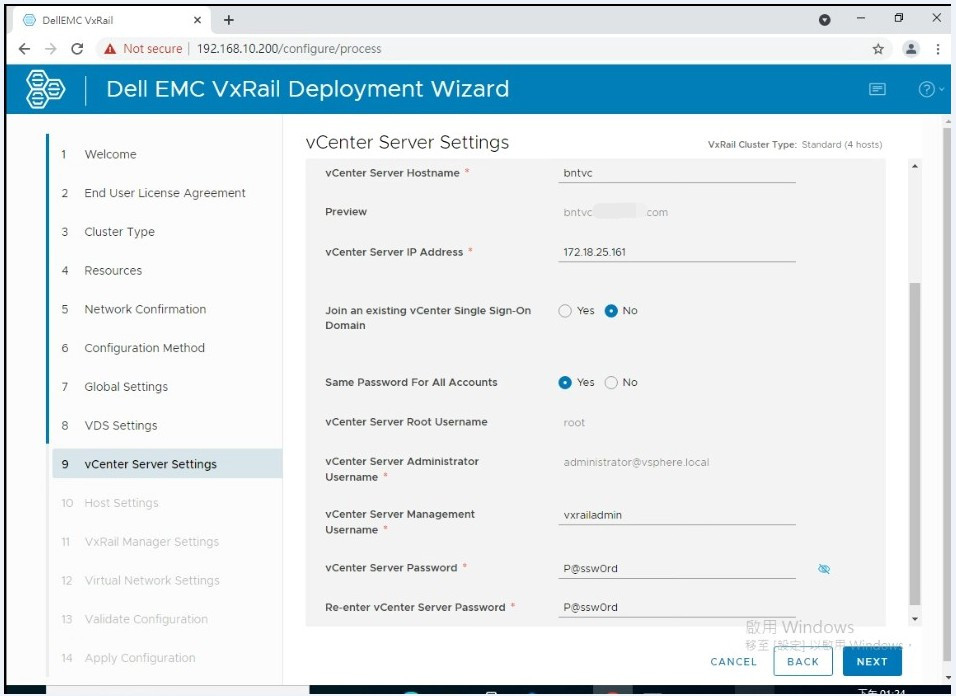Open Chrome three-dot menu
This screenshot has width=956, height=696.
point(938,49)
